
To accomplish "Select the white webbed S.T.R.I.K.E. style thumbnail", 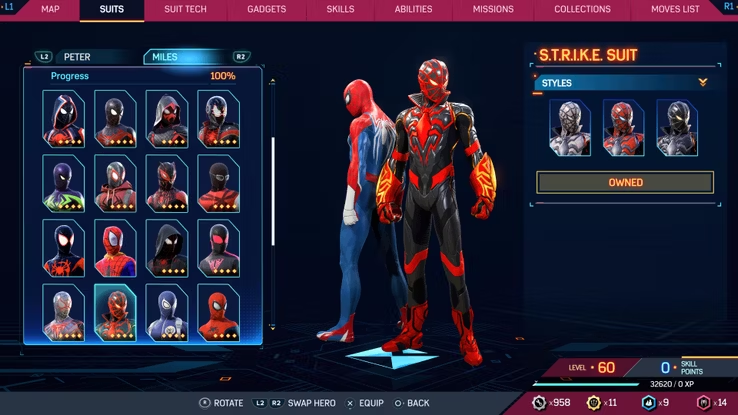I will pos(569,127).
